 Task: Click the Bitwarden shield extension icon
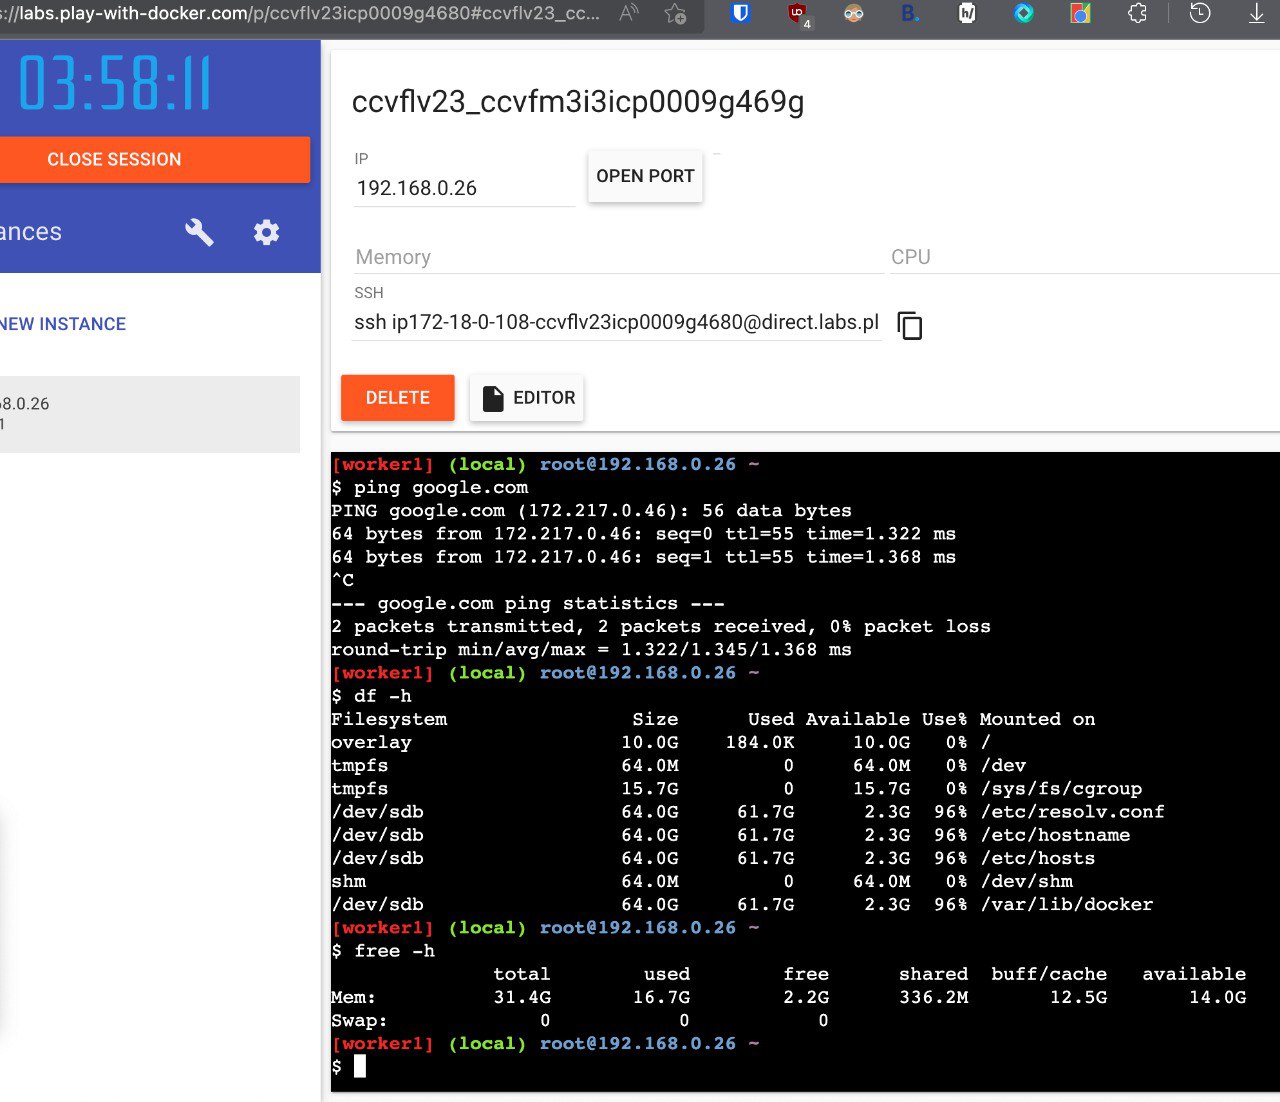tap(740, 14)
